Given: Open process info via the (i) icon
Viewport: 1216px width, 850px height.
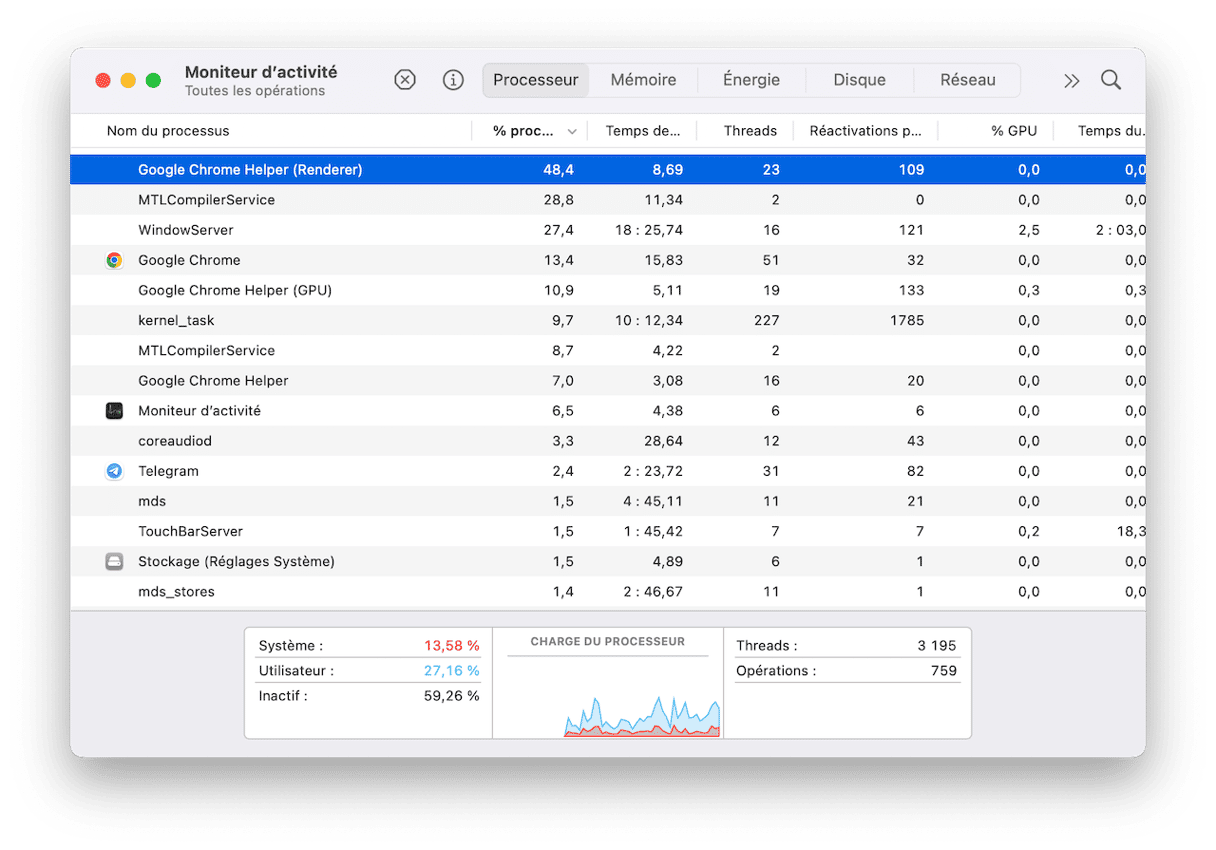Looking at the screenshot, I should point(453,80).
